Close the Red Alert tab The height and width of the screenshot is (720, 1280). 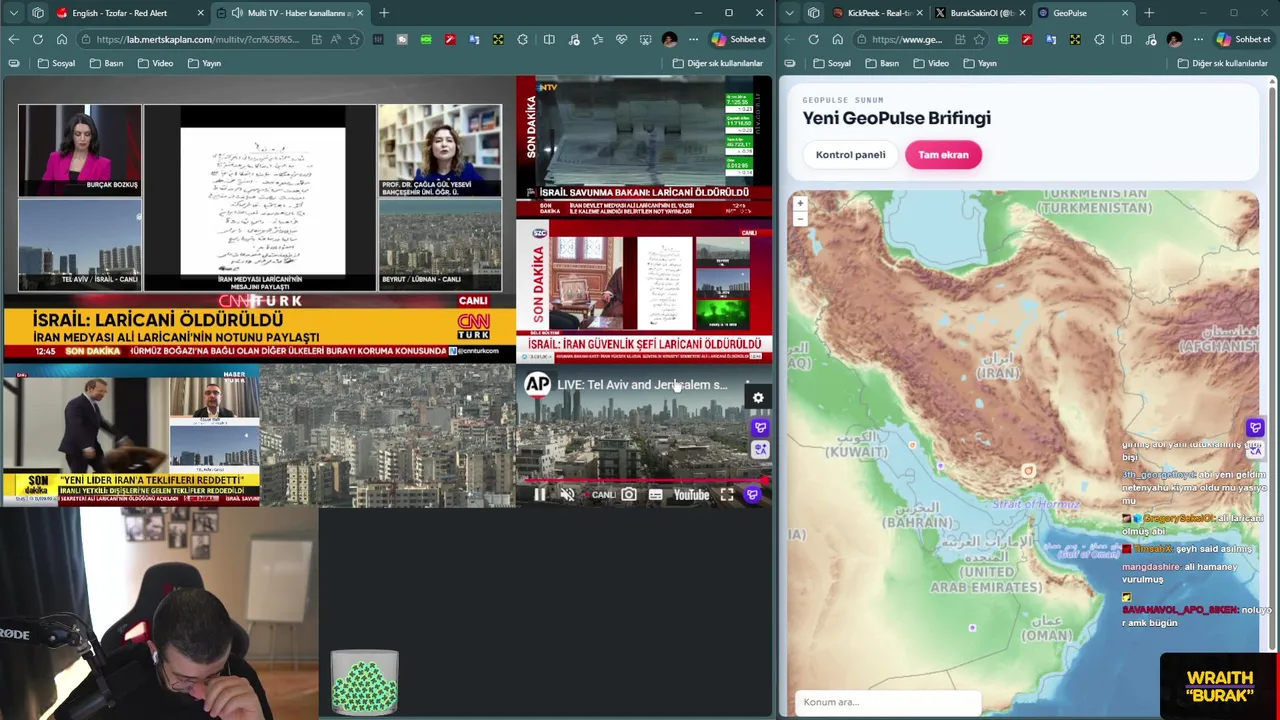pos(200,13)
